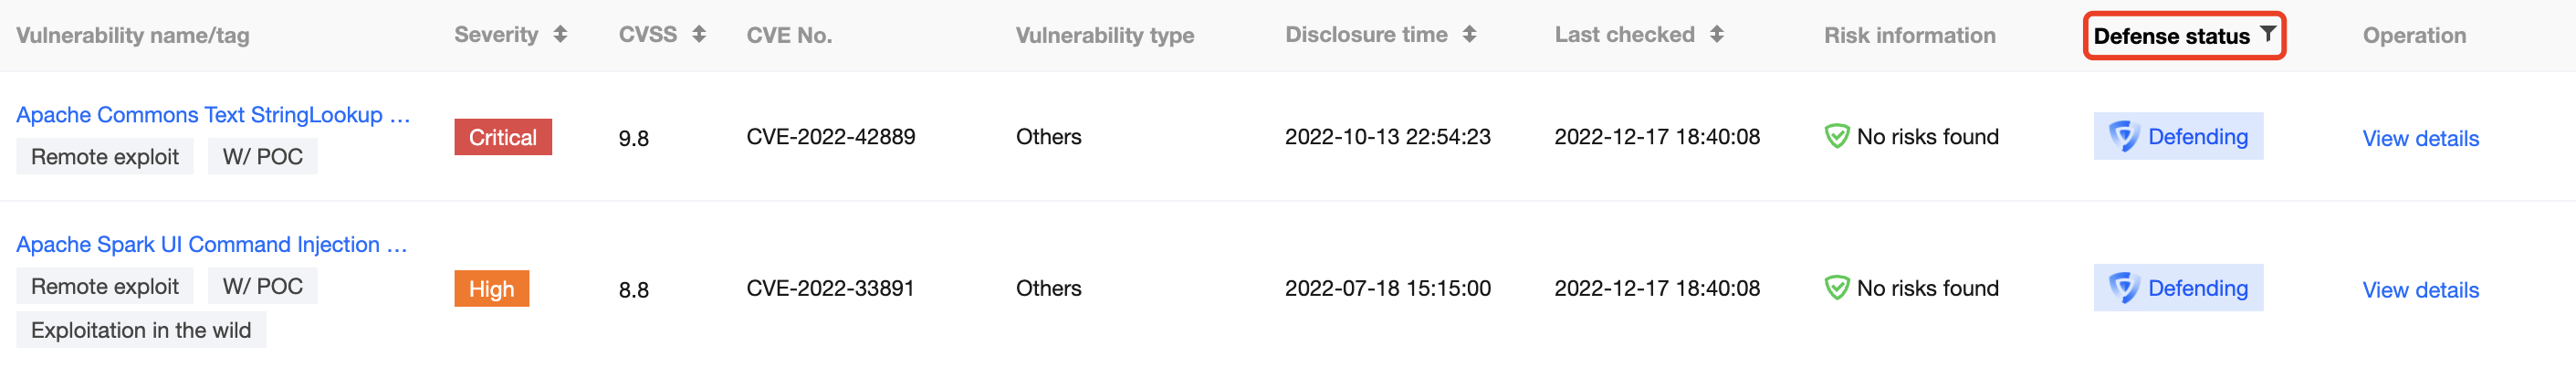This screenshot has width=2576, height=367.
Task: Click Defending shield icon for Apache Spark
Action: (2122, 289)
